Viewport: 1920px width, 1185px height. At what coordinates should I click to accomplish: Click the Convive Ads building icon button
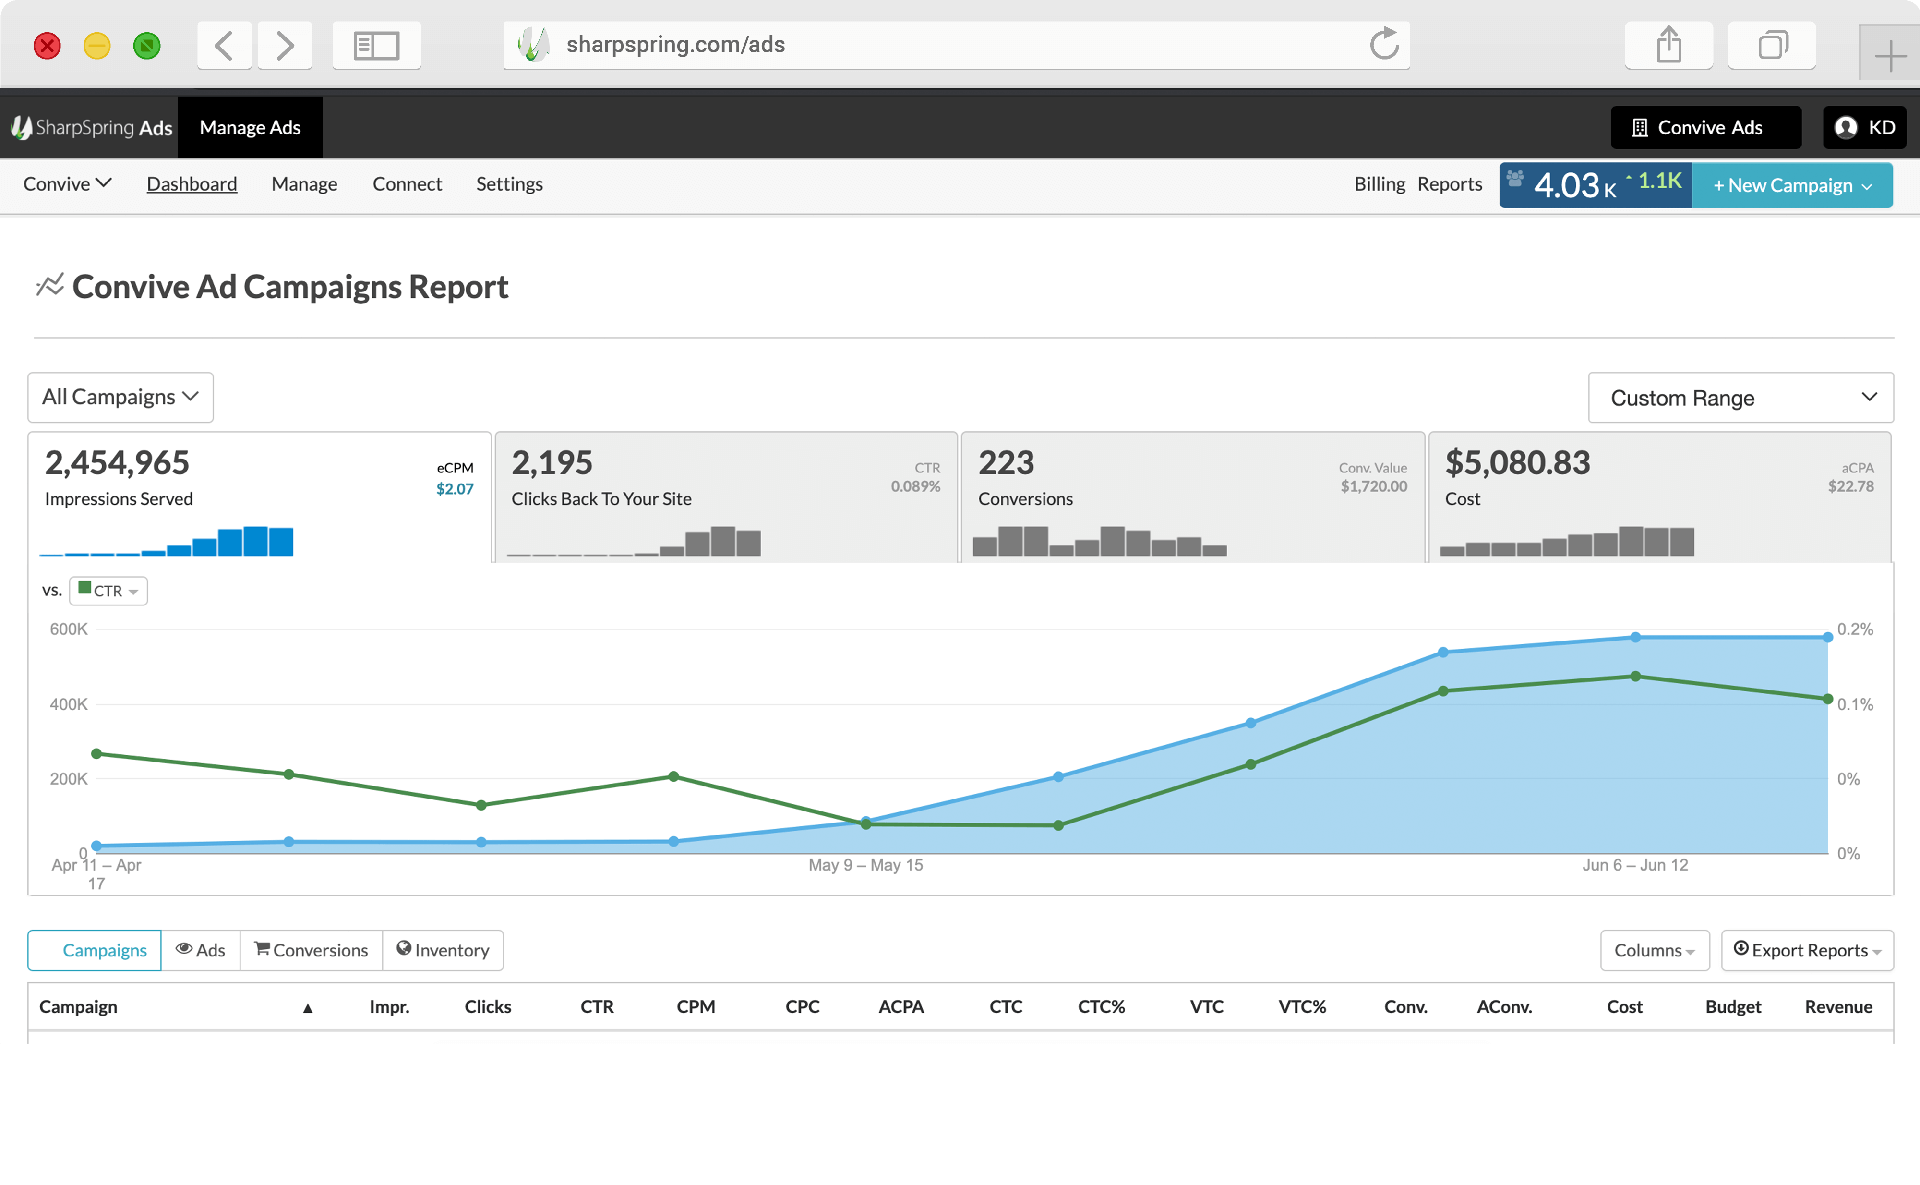click(x=1705, y=128)
